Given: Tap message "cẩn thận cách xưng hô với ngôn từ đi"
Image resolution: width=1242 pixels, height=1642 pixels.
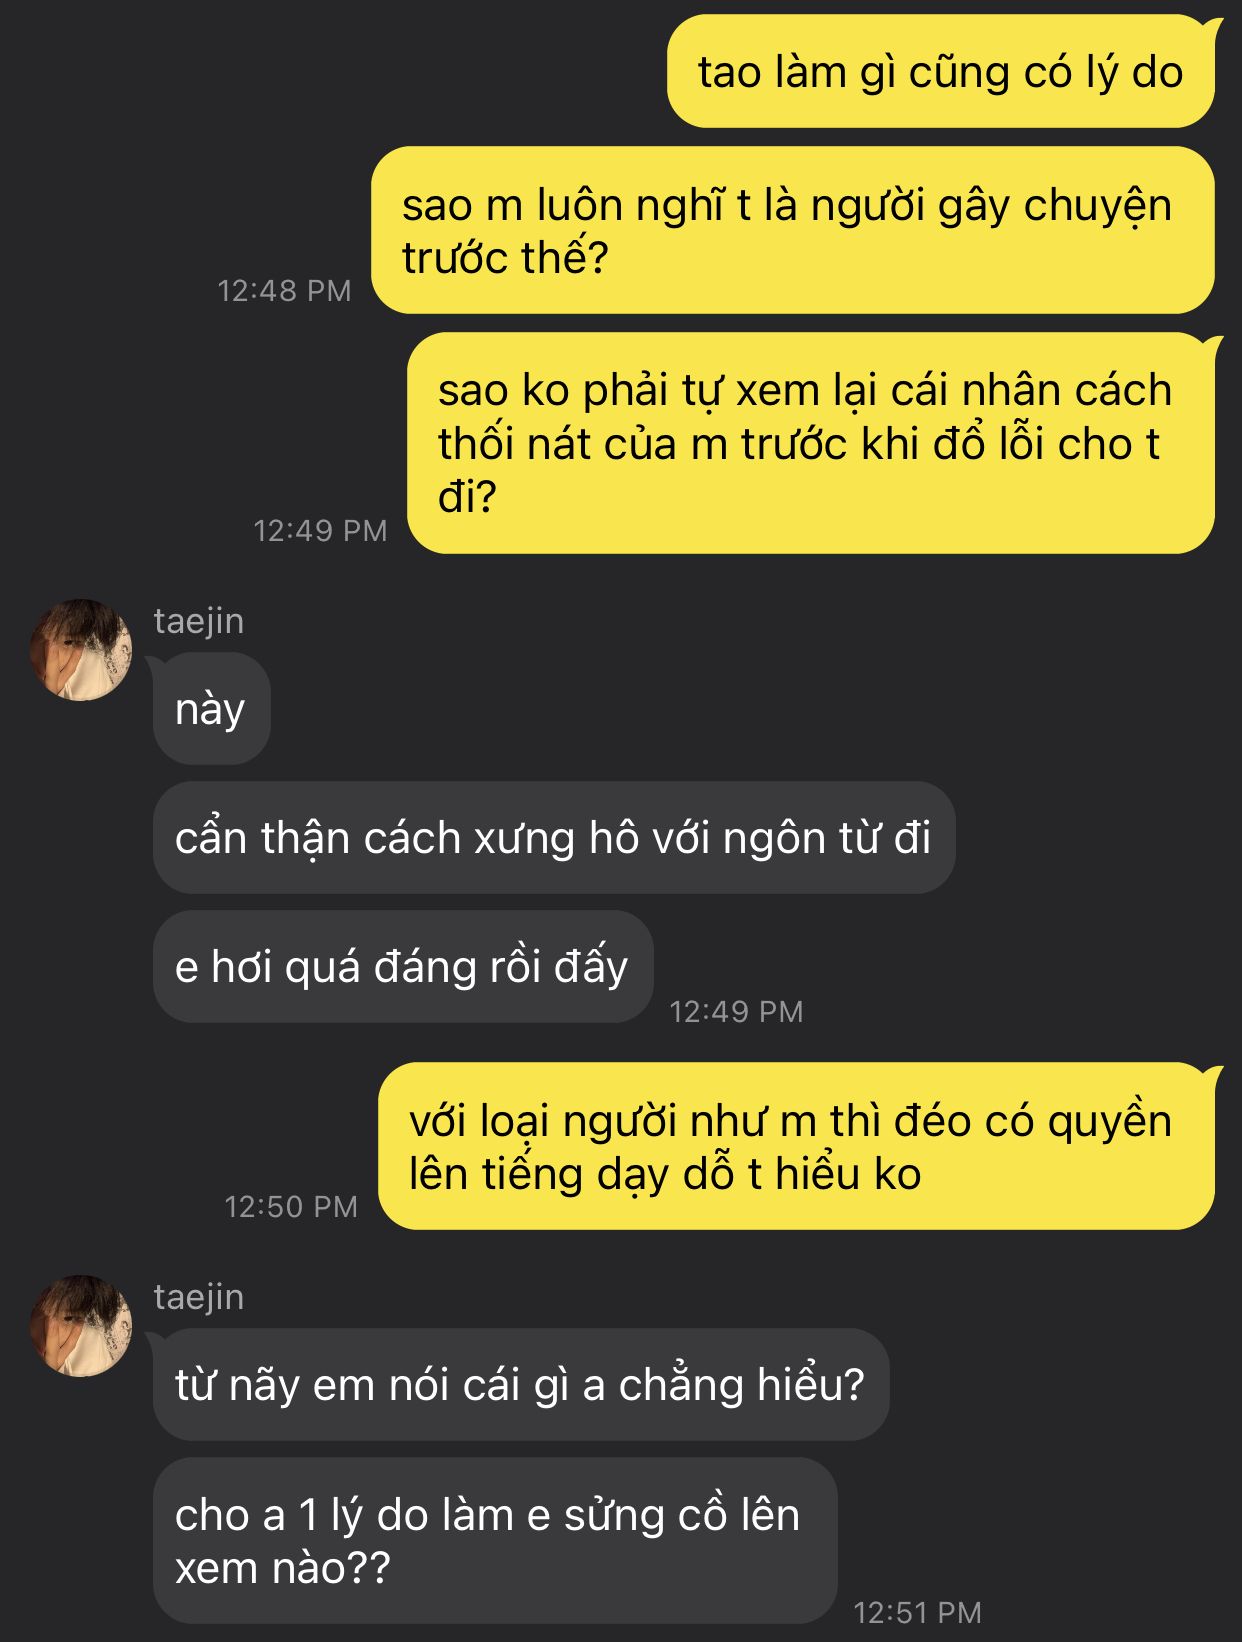Looking at the screenshot, I should [554, 838].
